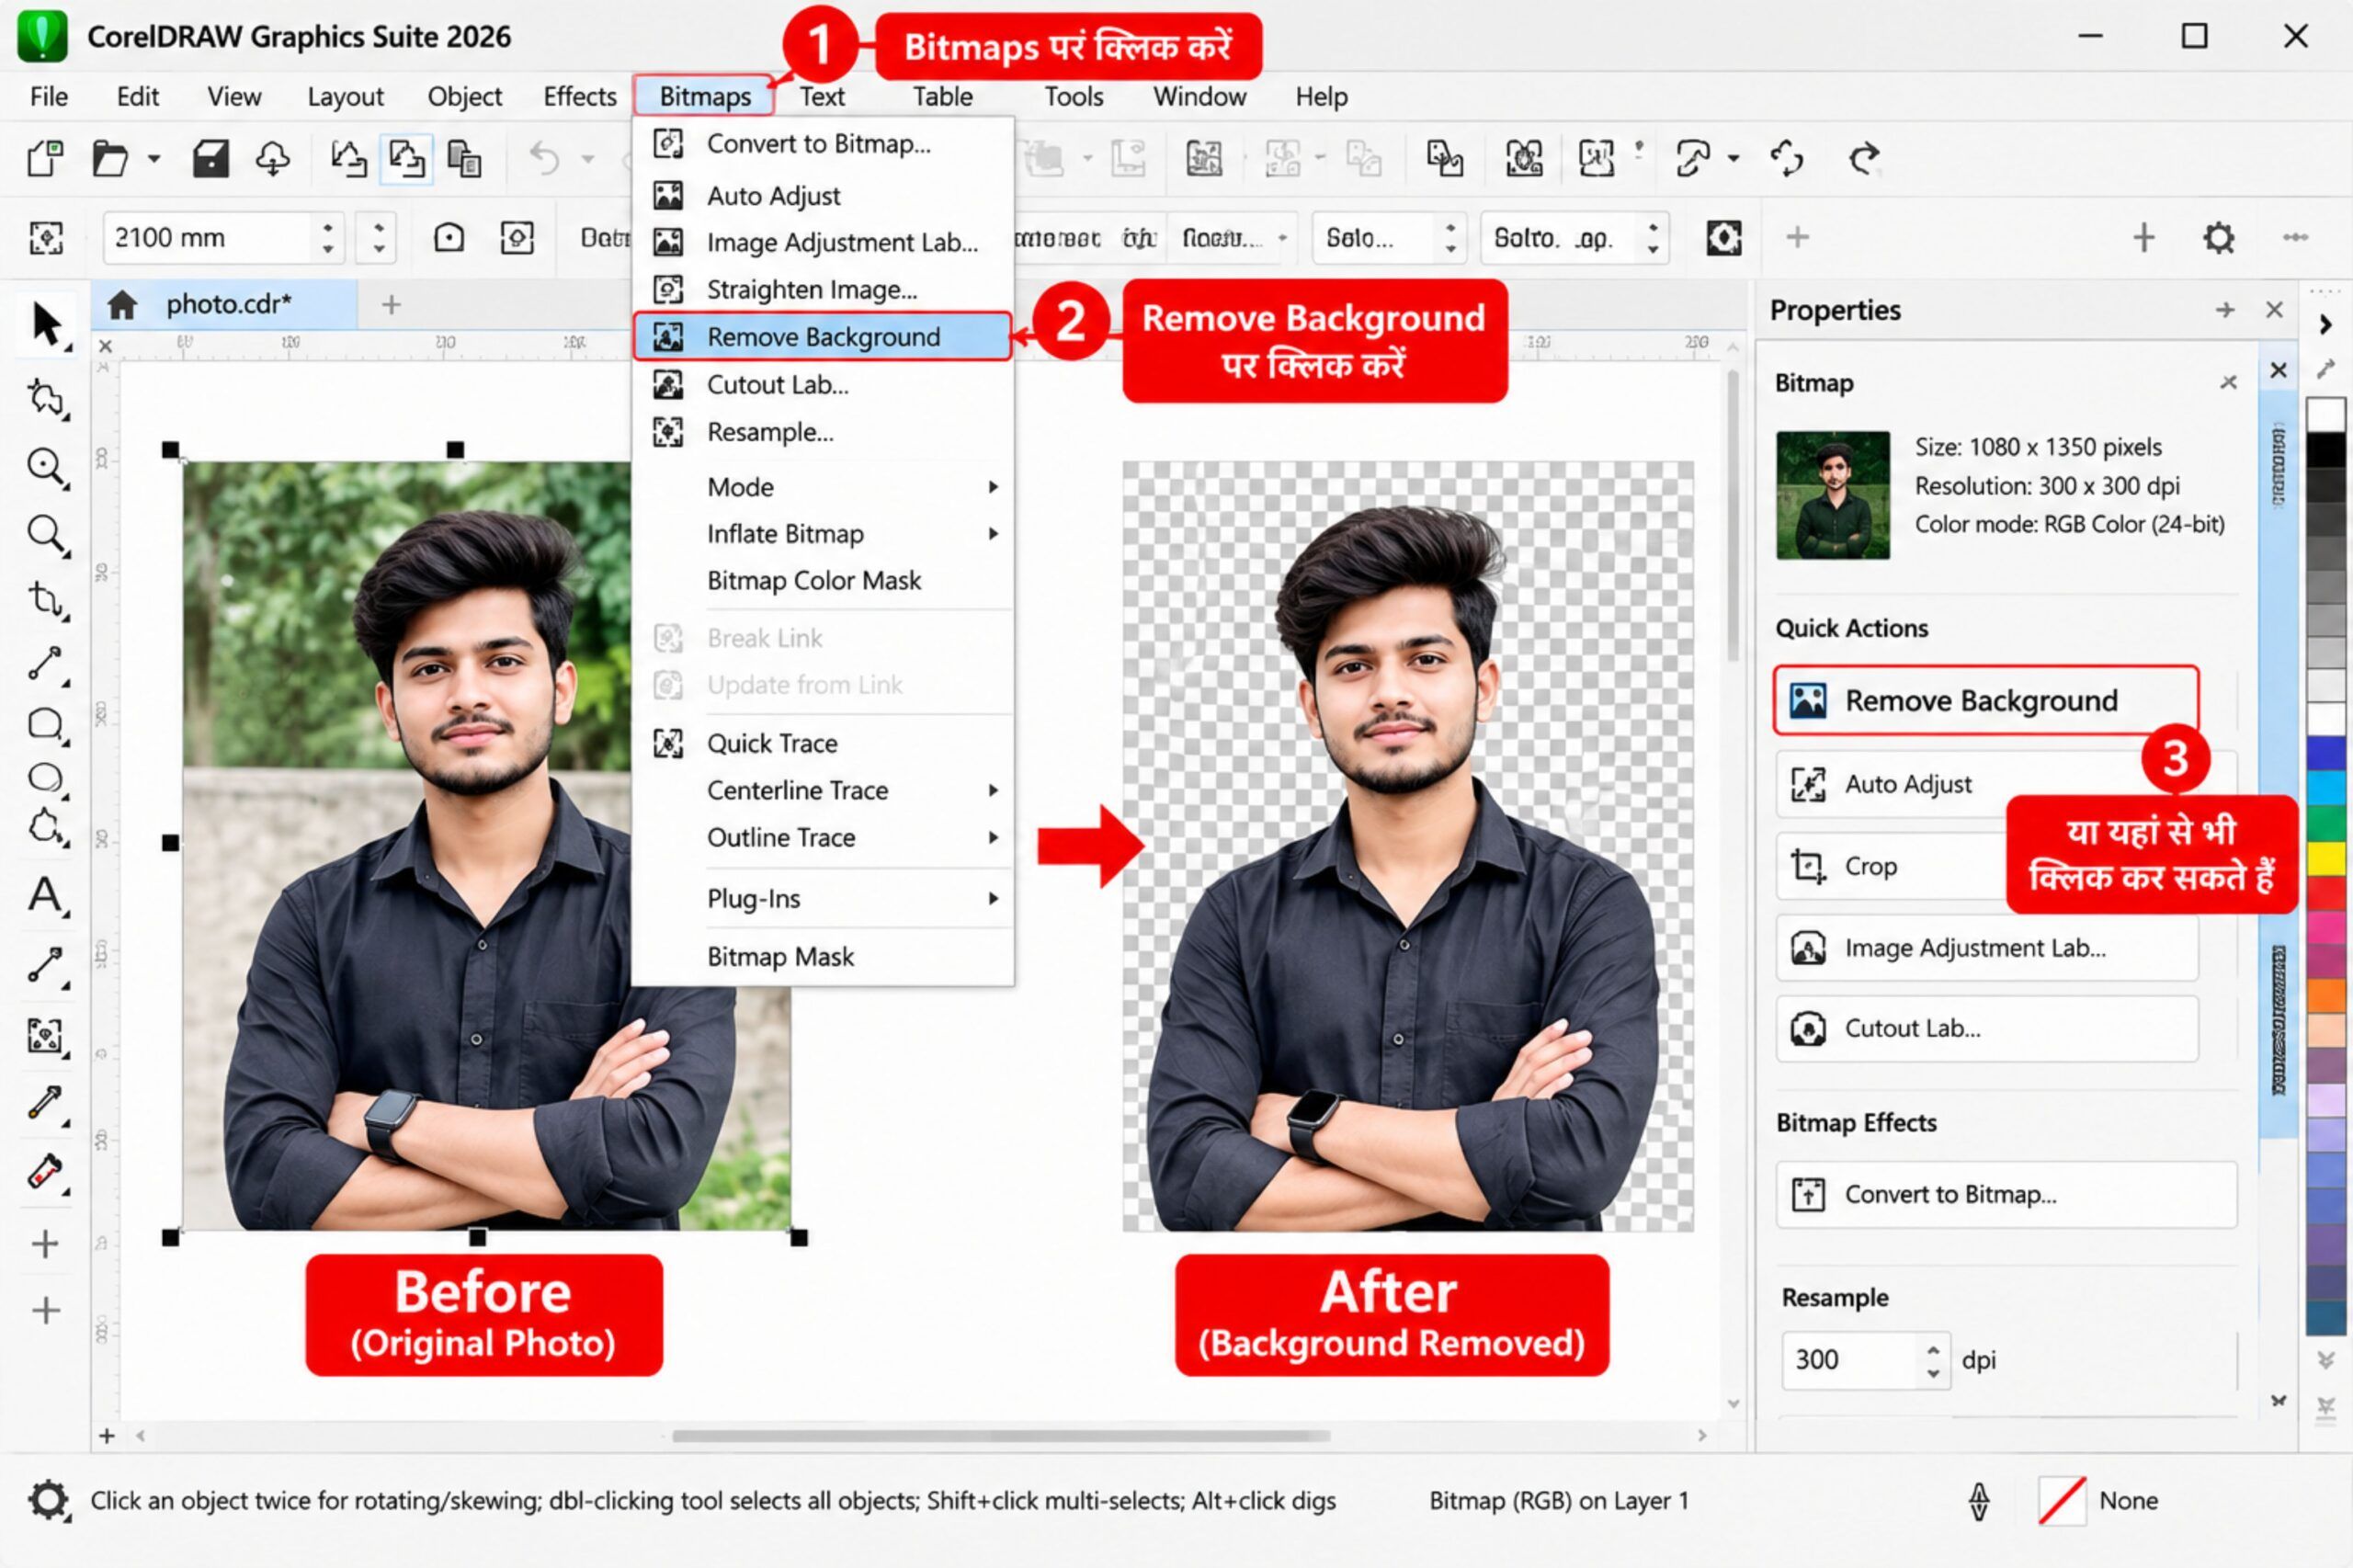The height and width of the screenshot is (1568, 2353).
Task: Select the Eyedropper tool
Action: point(45,1103)
